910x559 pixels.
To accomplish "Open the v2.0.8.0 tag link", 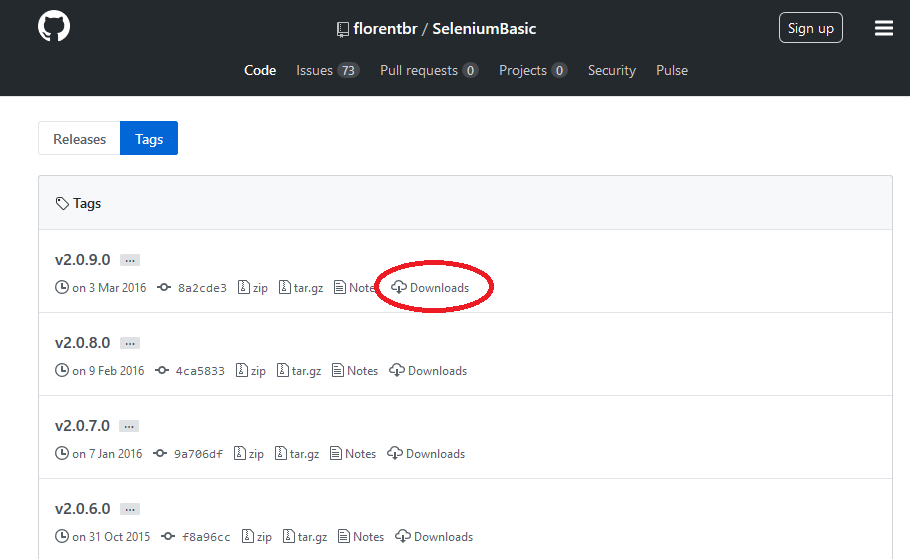I will click(82, 342).
